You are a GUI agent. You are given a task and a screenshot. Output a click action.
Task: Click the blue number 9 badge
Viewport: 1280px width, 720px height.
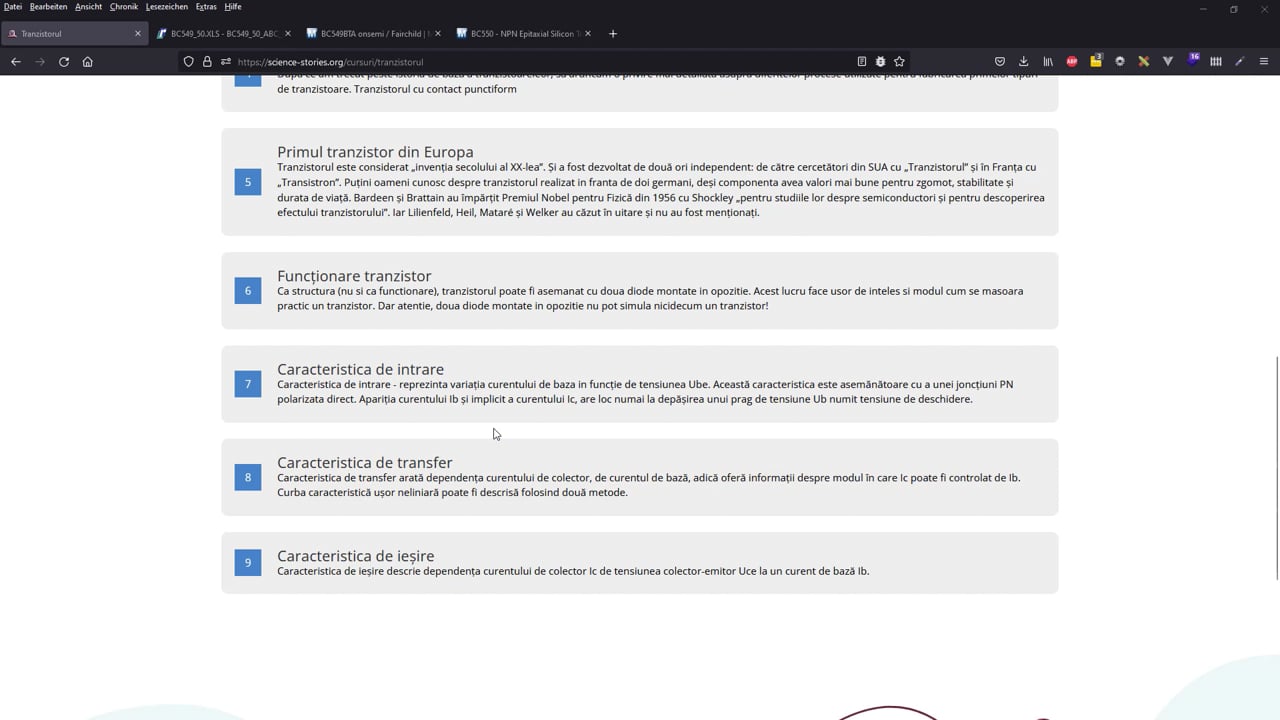248,562
